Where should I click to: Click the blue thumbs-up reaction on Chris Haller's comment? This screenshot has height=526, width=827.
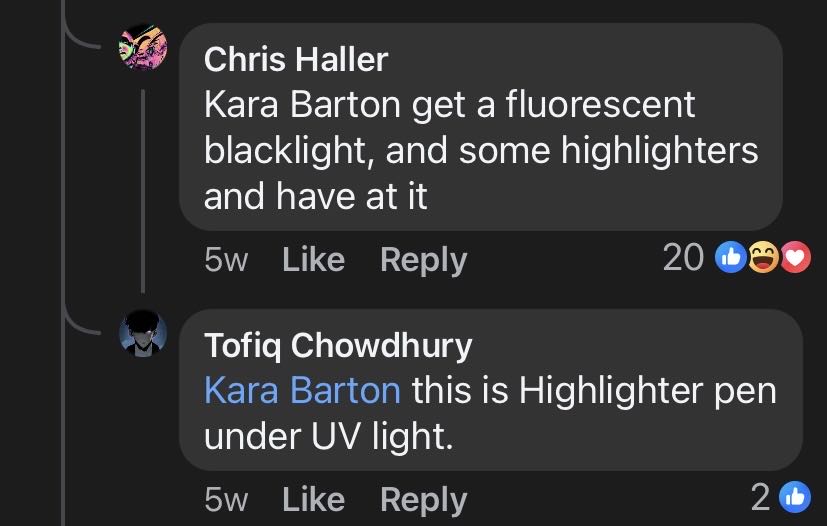[x=732, y=259]
